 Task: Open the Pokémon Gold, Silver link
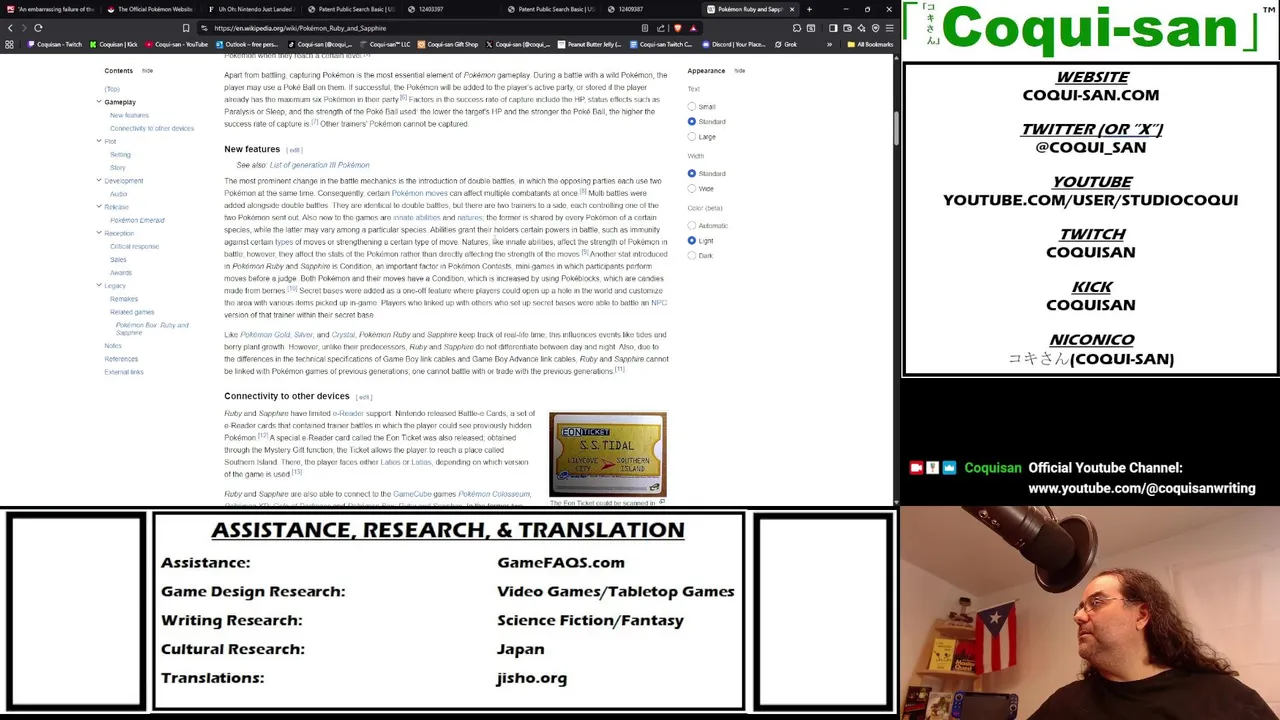point(276,335)
